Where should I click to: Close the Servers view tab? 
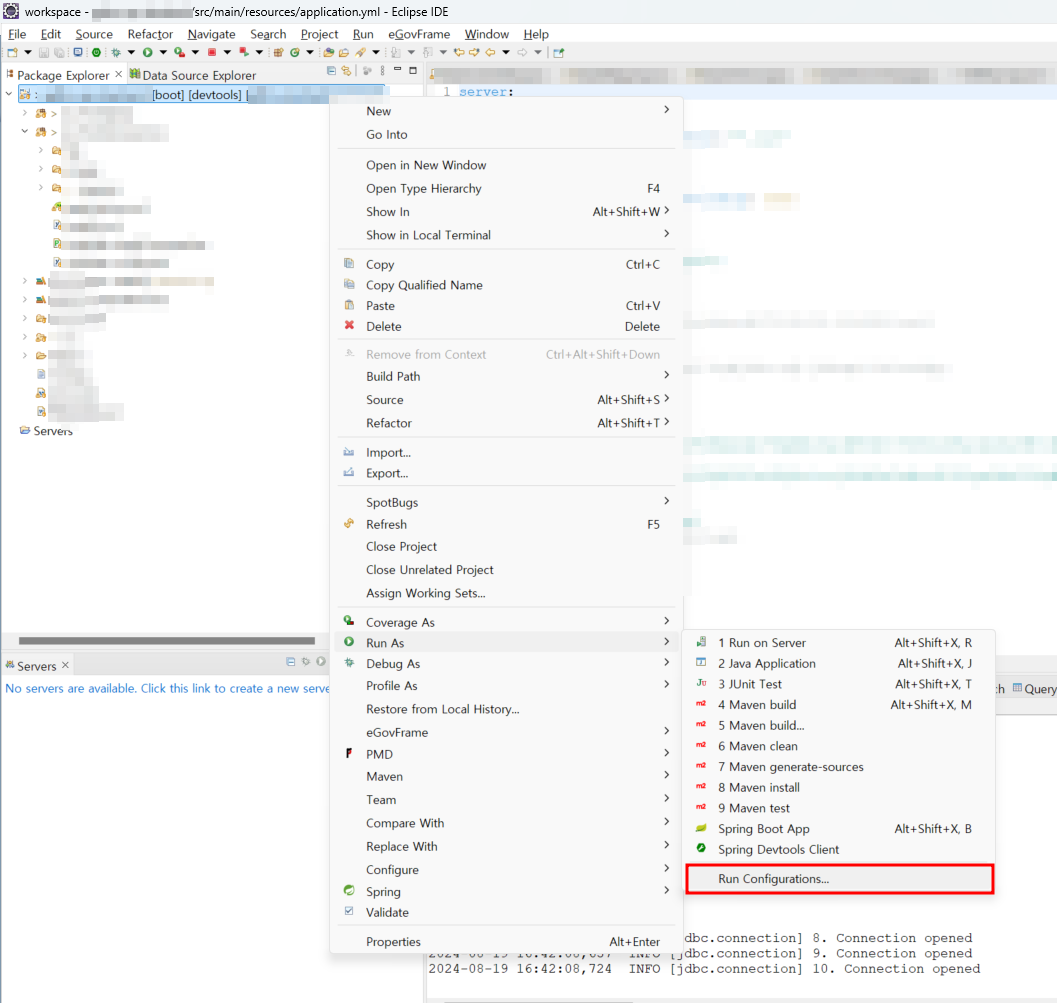pyautogui.click(x=65, y=665)
